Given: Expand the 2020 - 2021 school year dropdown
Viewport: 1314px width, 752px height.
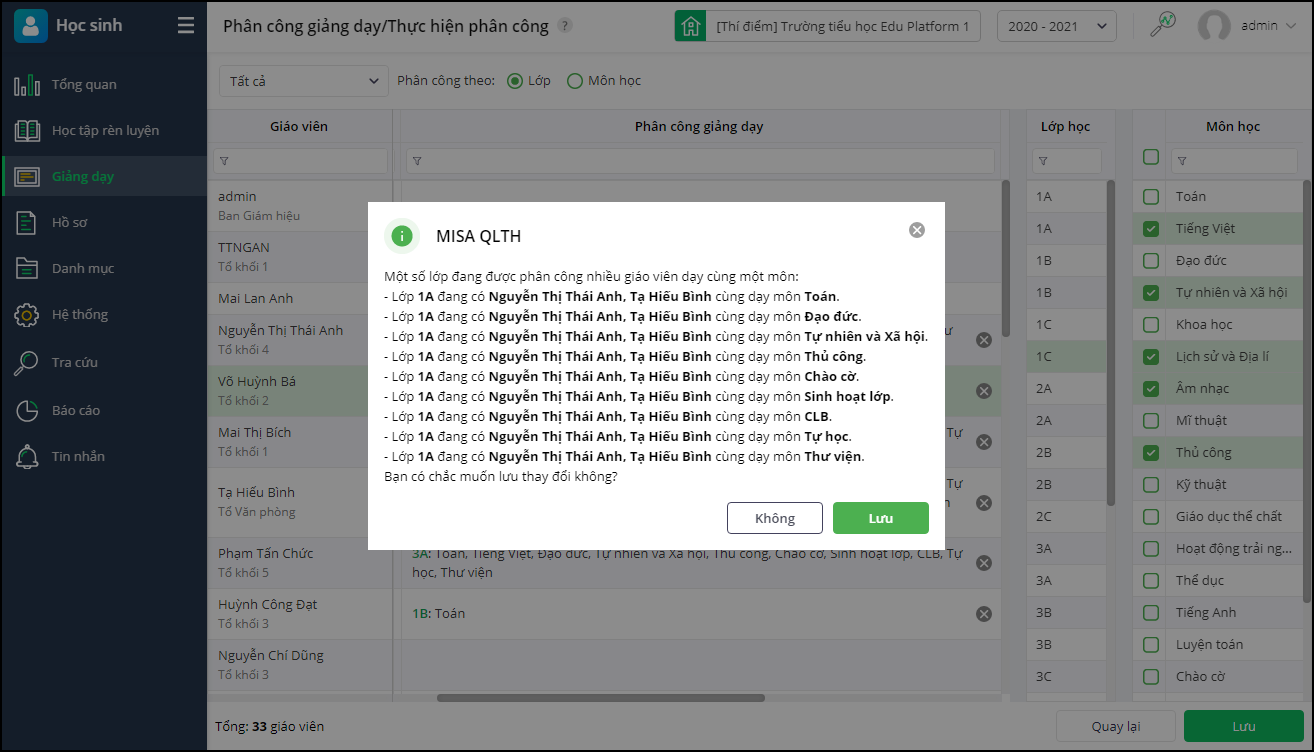Looking at the screenshot, I should 1056,26.
